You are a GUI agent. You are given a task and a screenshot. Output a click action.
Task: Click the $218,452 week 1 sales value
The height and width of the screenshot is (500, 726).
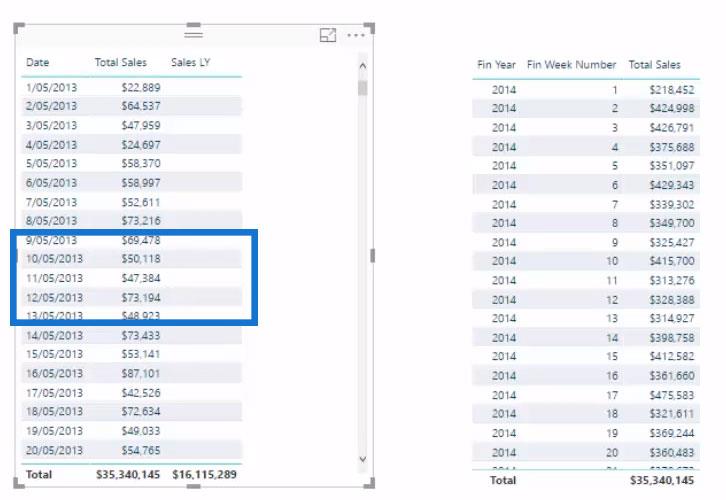pyautogui.click(x=671, y=90)
